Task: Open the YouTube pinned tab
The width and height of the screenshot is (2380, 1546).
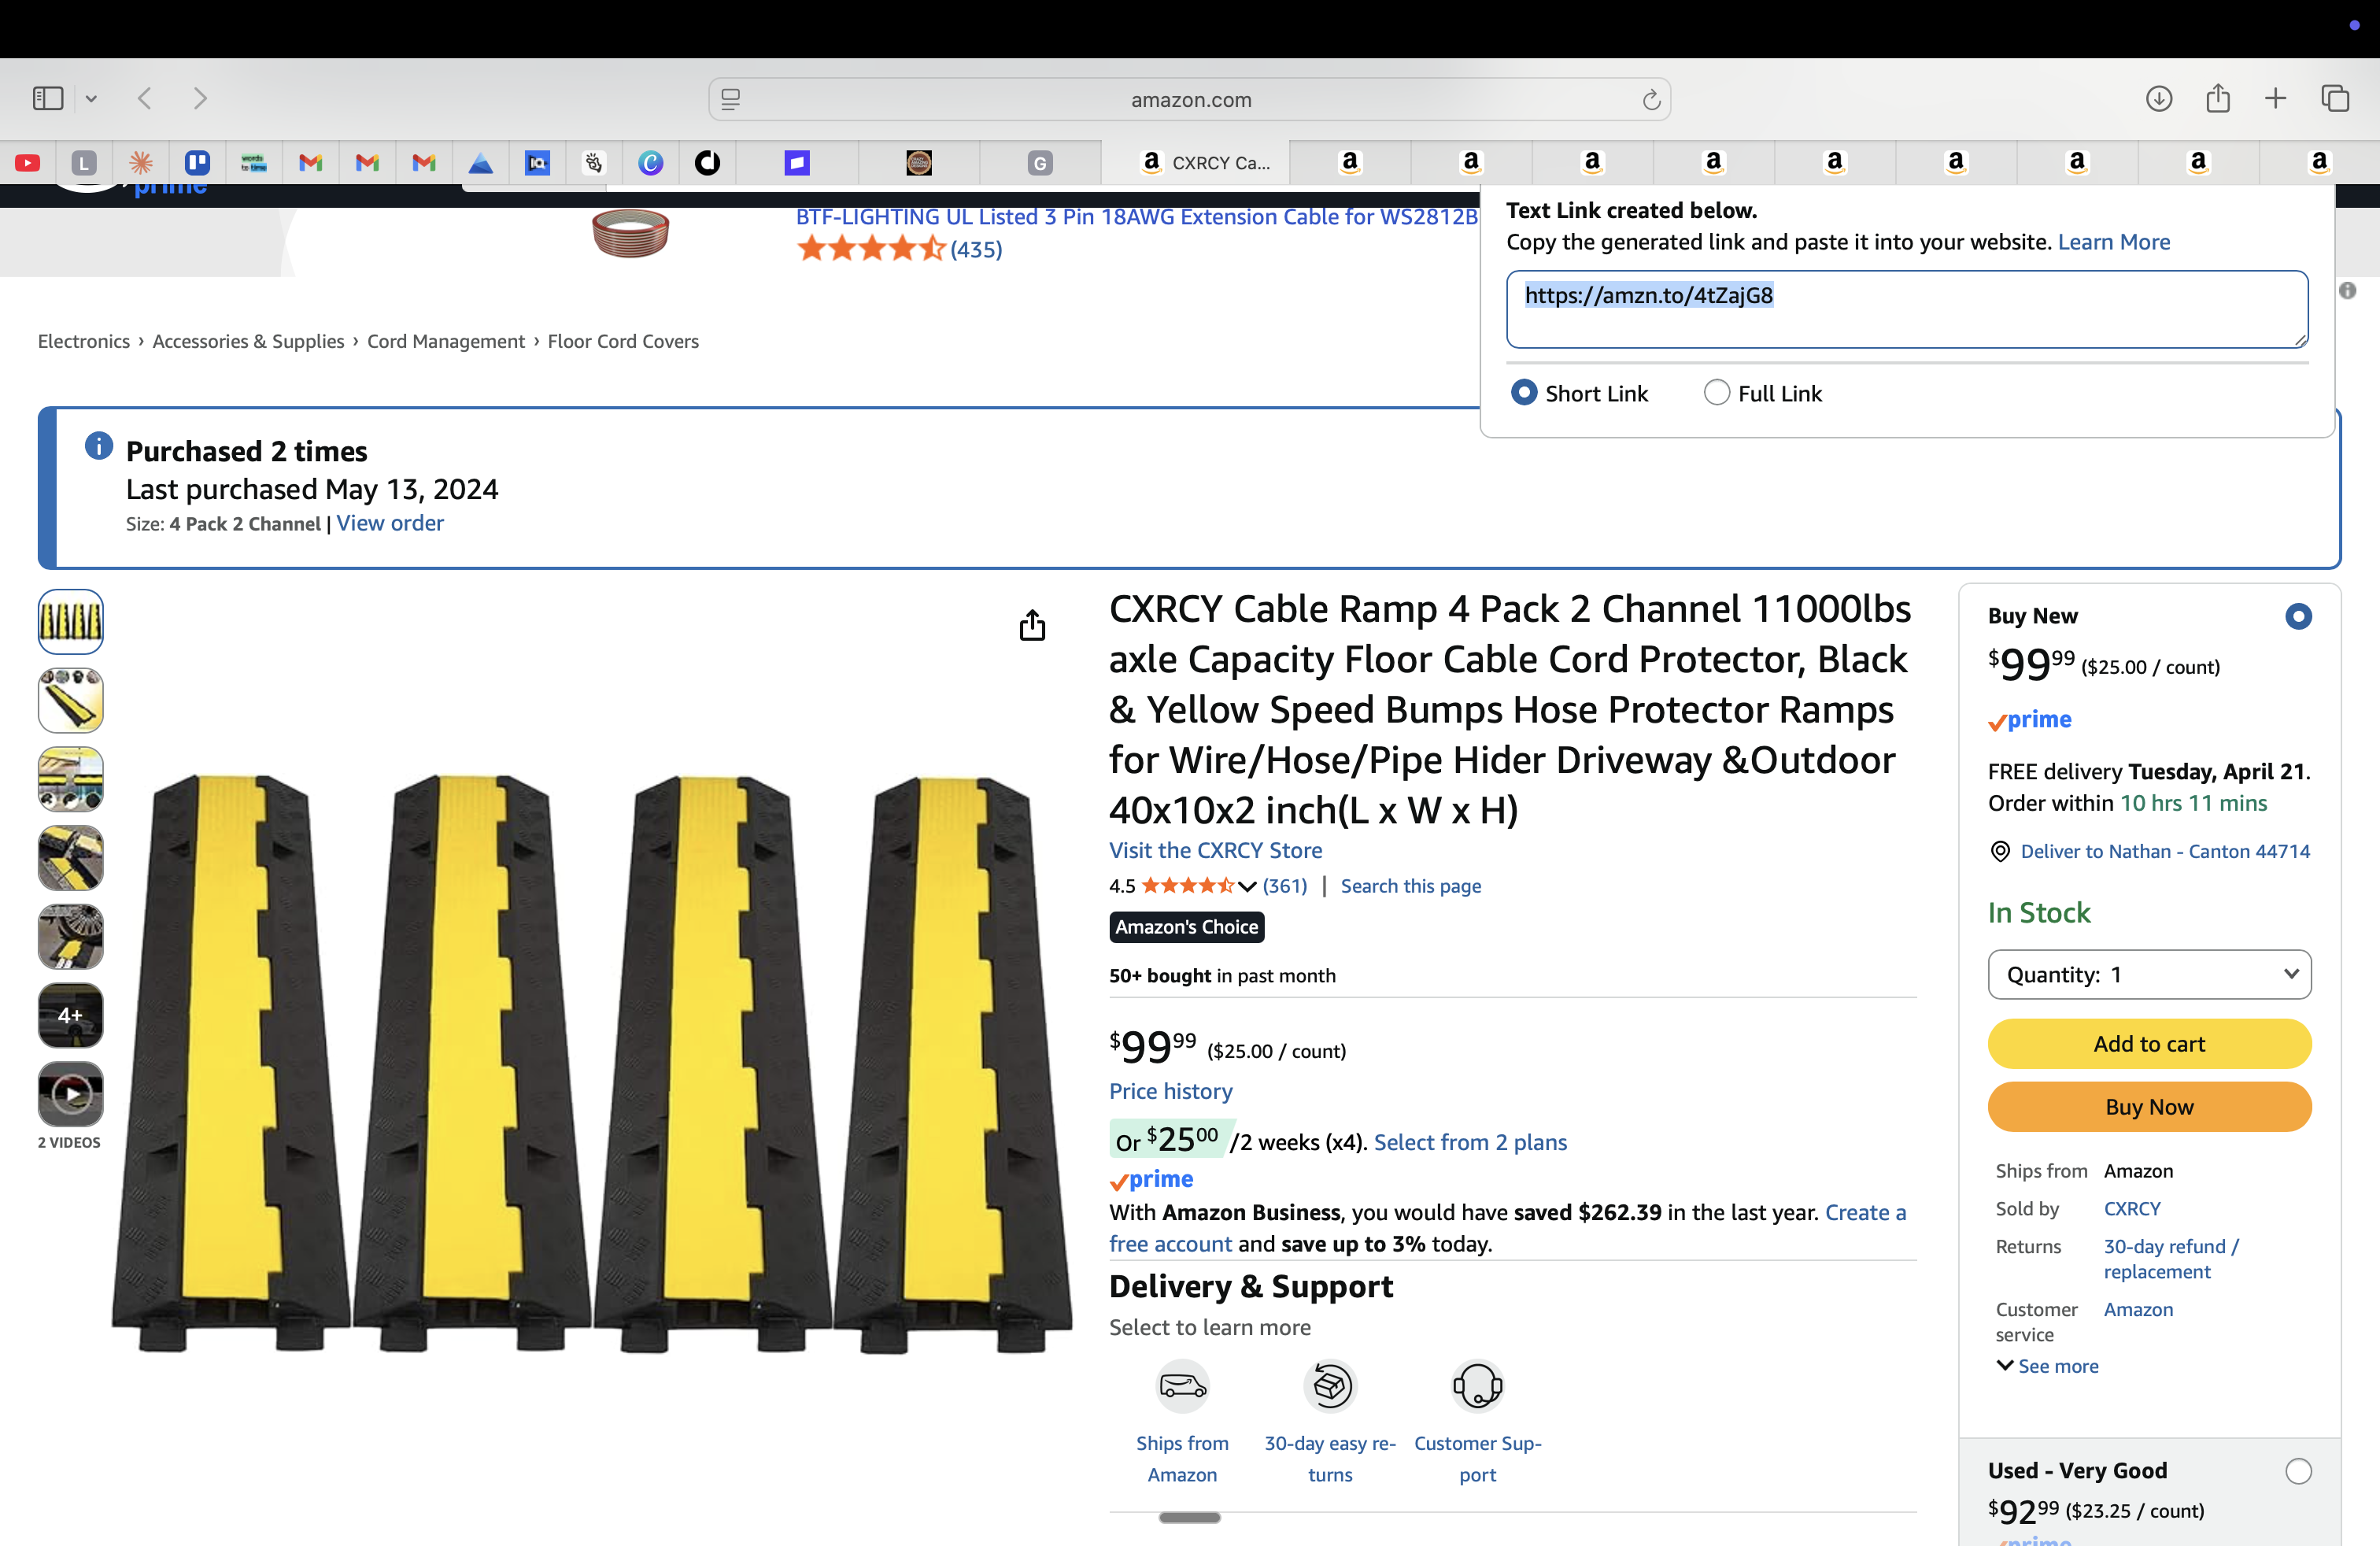Action: tap(28, 162)
